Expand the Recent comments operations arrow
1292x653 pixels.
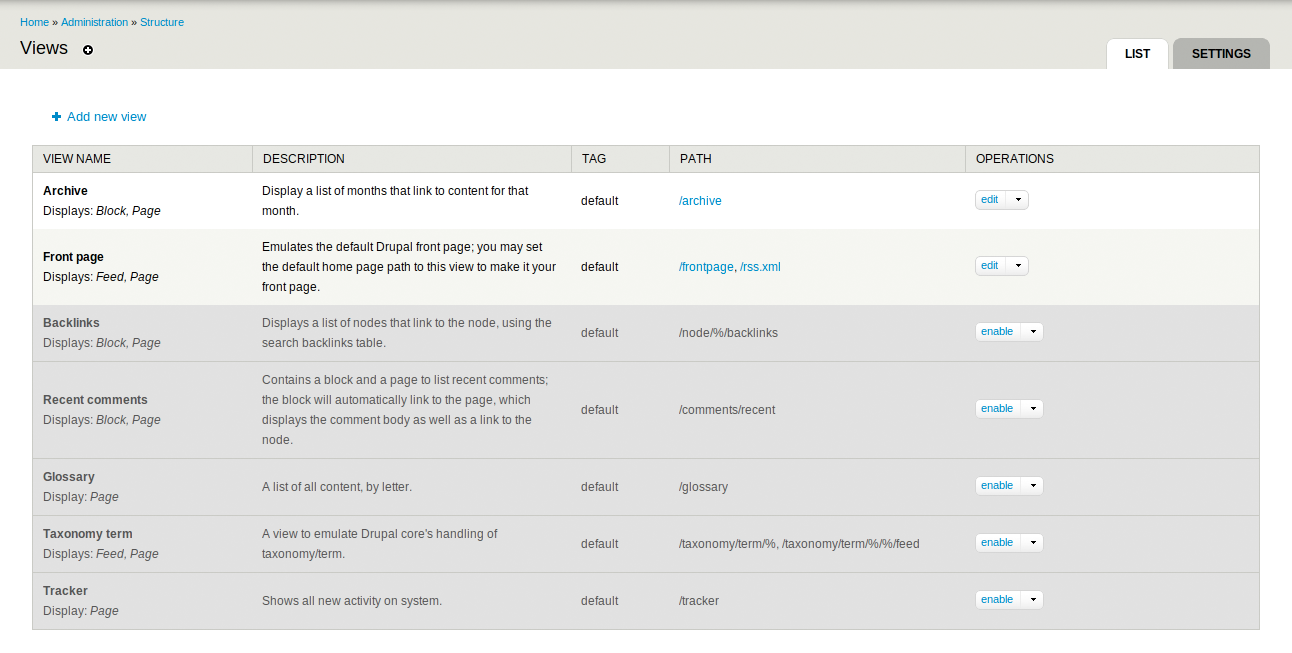pos(1032,409)
